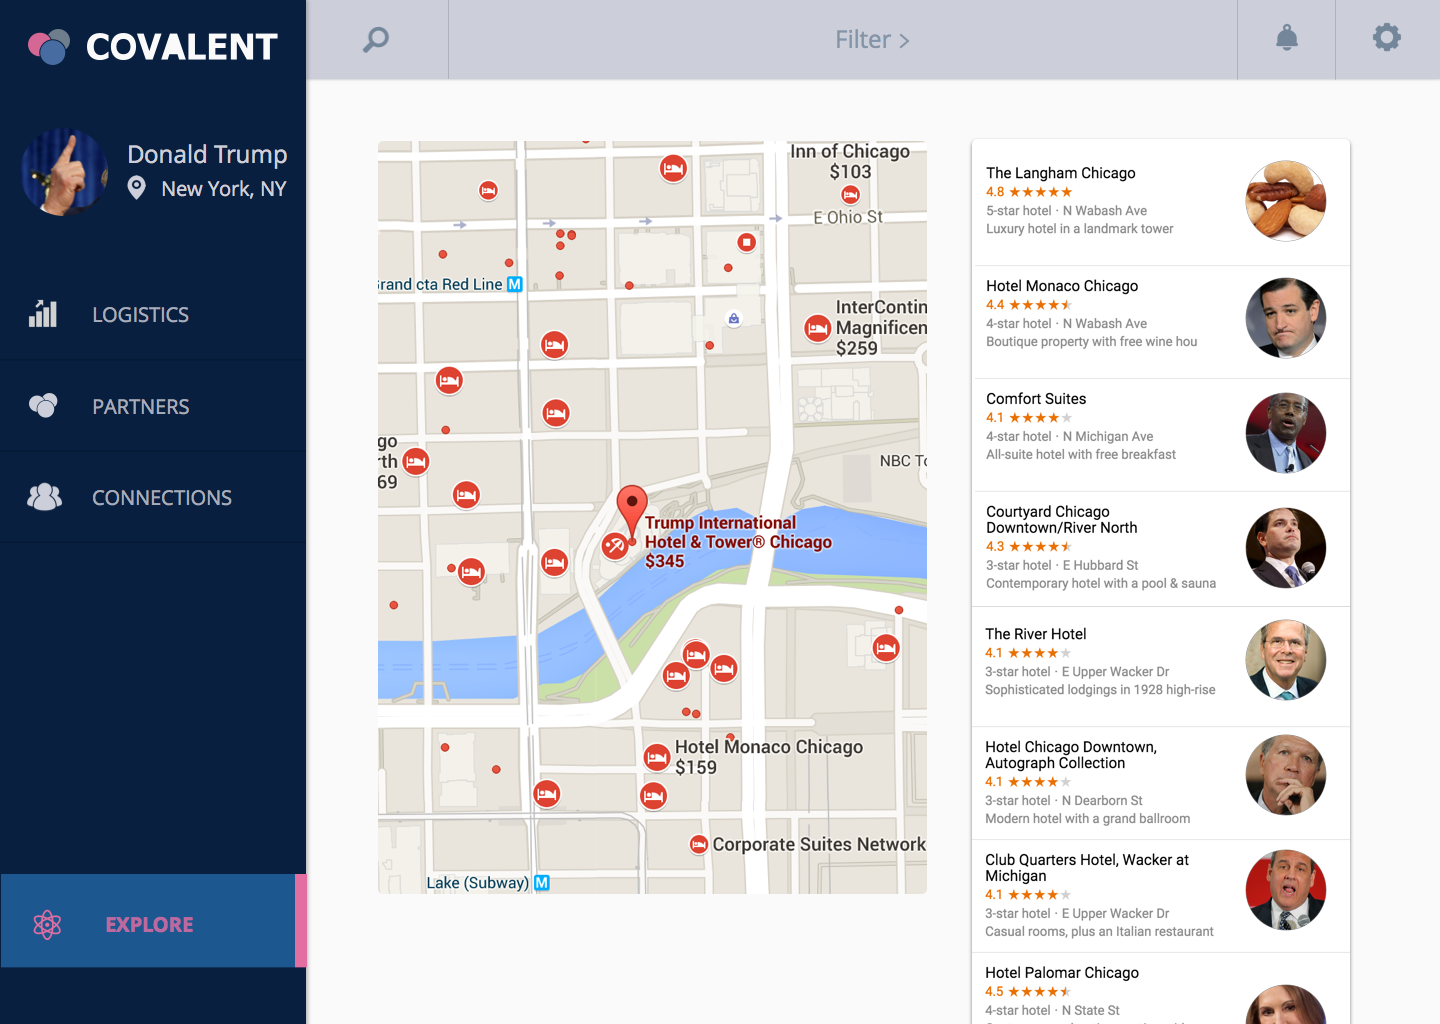
Task: Open settings gear icon
Action: [1387, 38]
